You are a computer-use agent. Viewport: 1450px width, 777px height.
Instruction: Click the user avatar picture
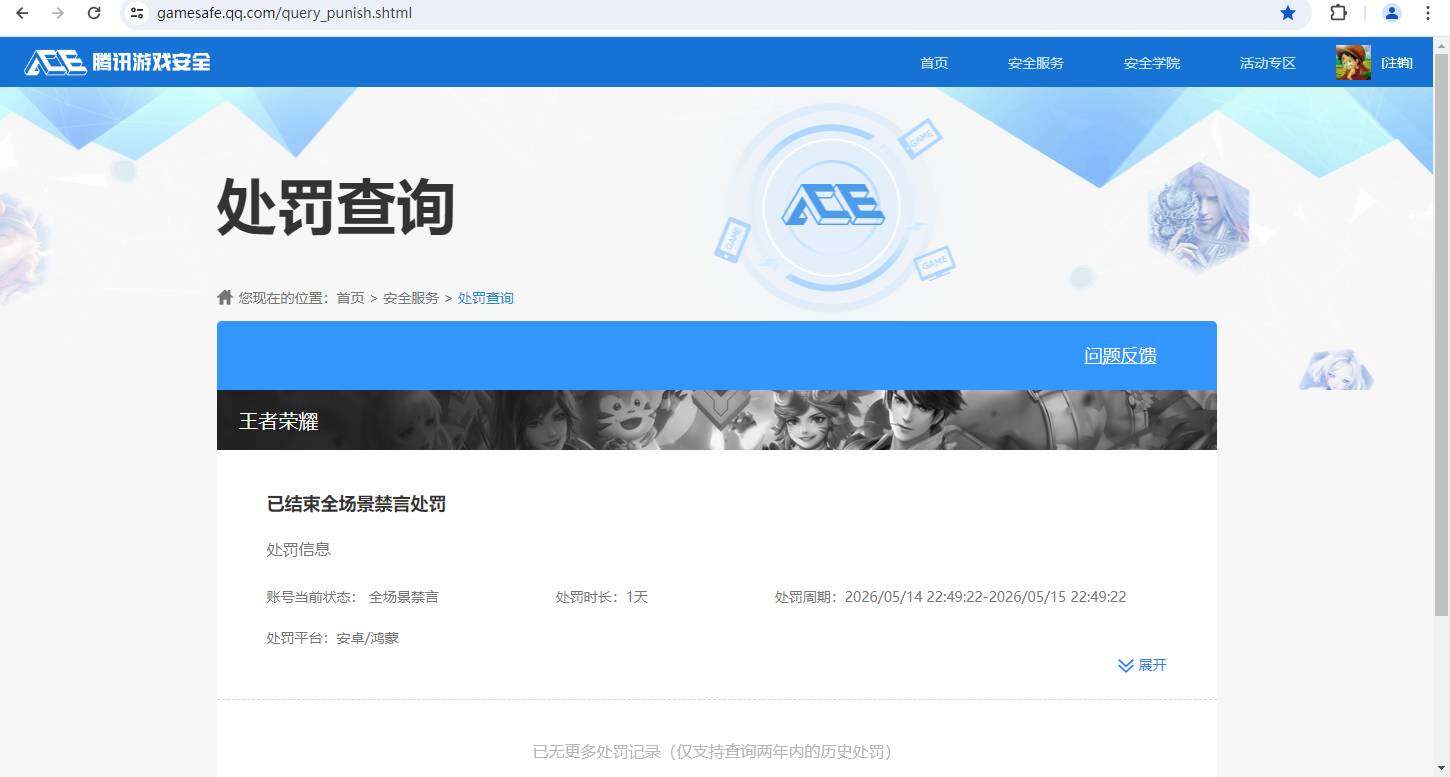[1353, 62]
